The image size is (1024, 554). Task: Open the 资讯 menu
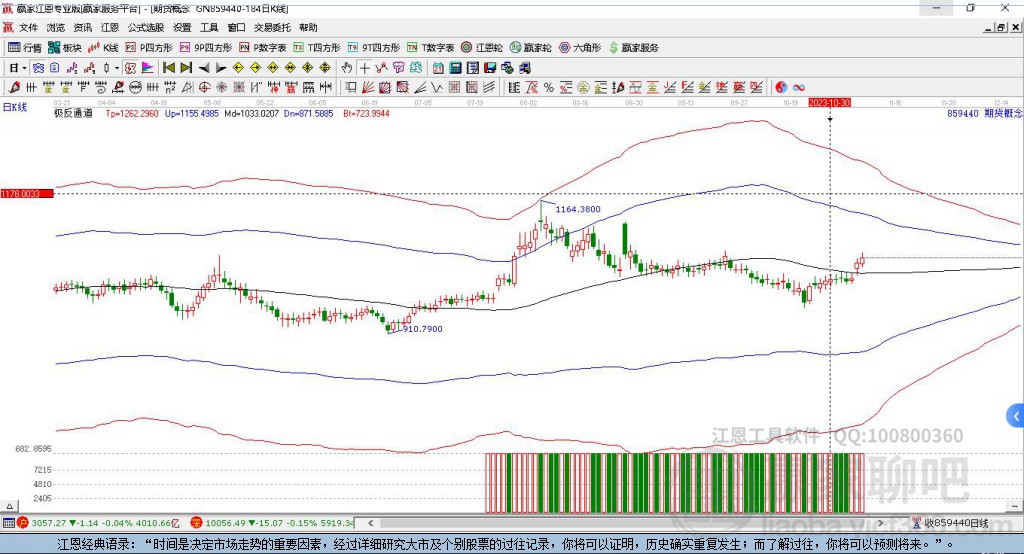(82, 27)
